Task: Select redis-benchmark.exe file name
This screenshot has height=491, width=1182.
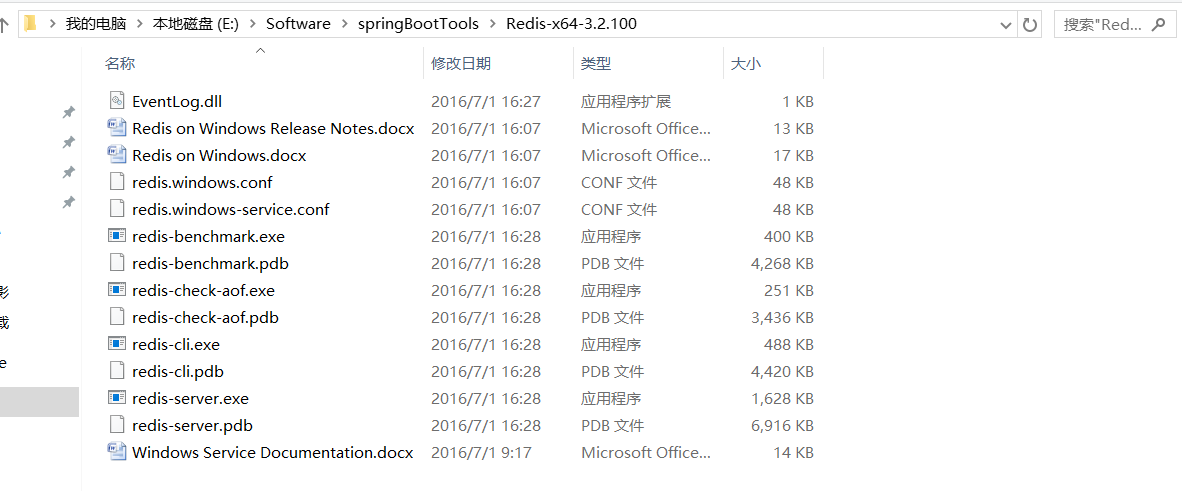Action: 208,237
